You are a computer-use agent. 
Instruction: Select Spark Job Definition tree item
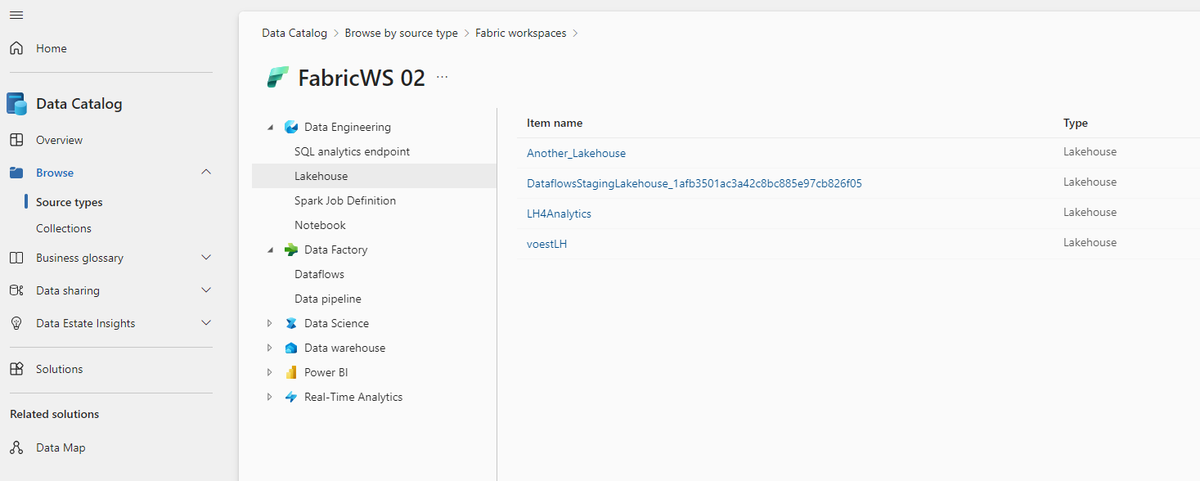(x=345, y=201)
